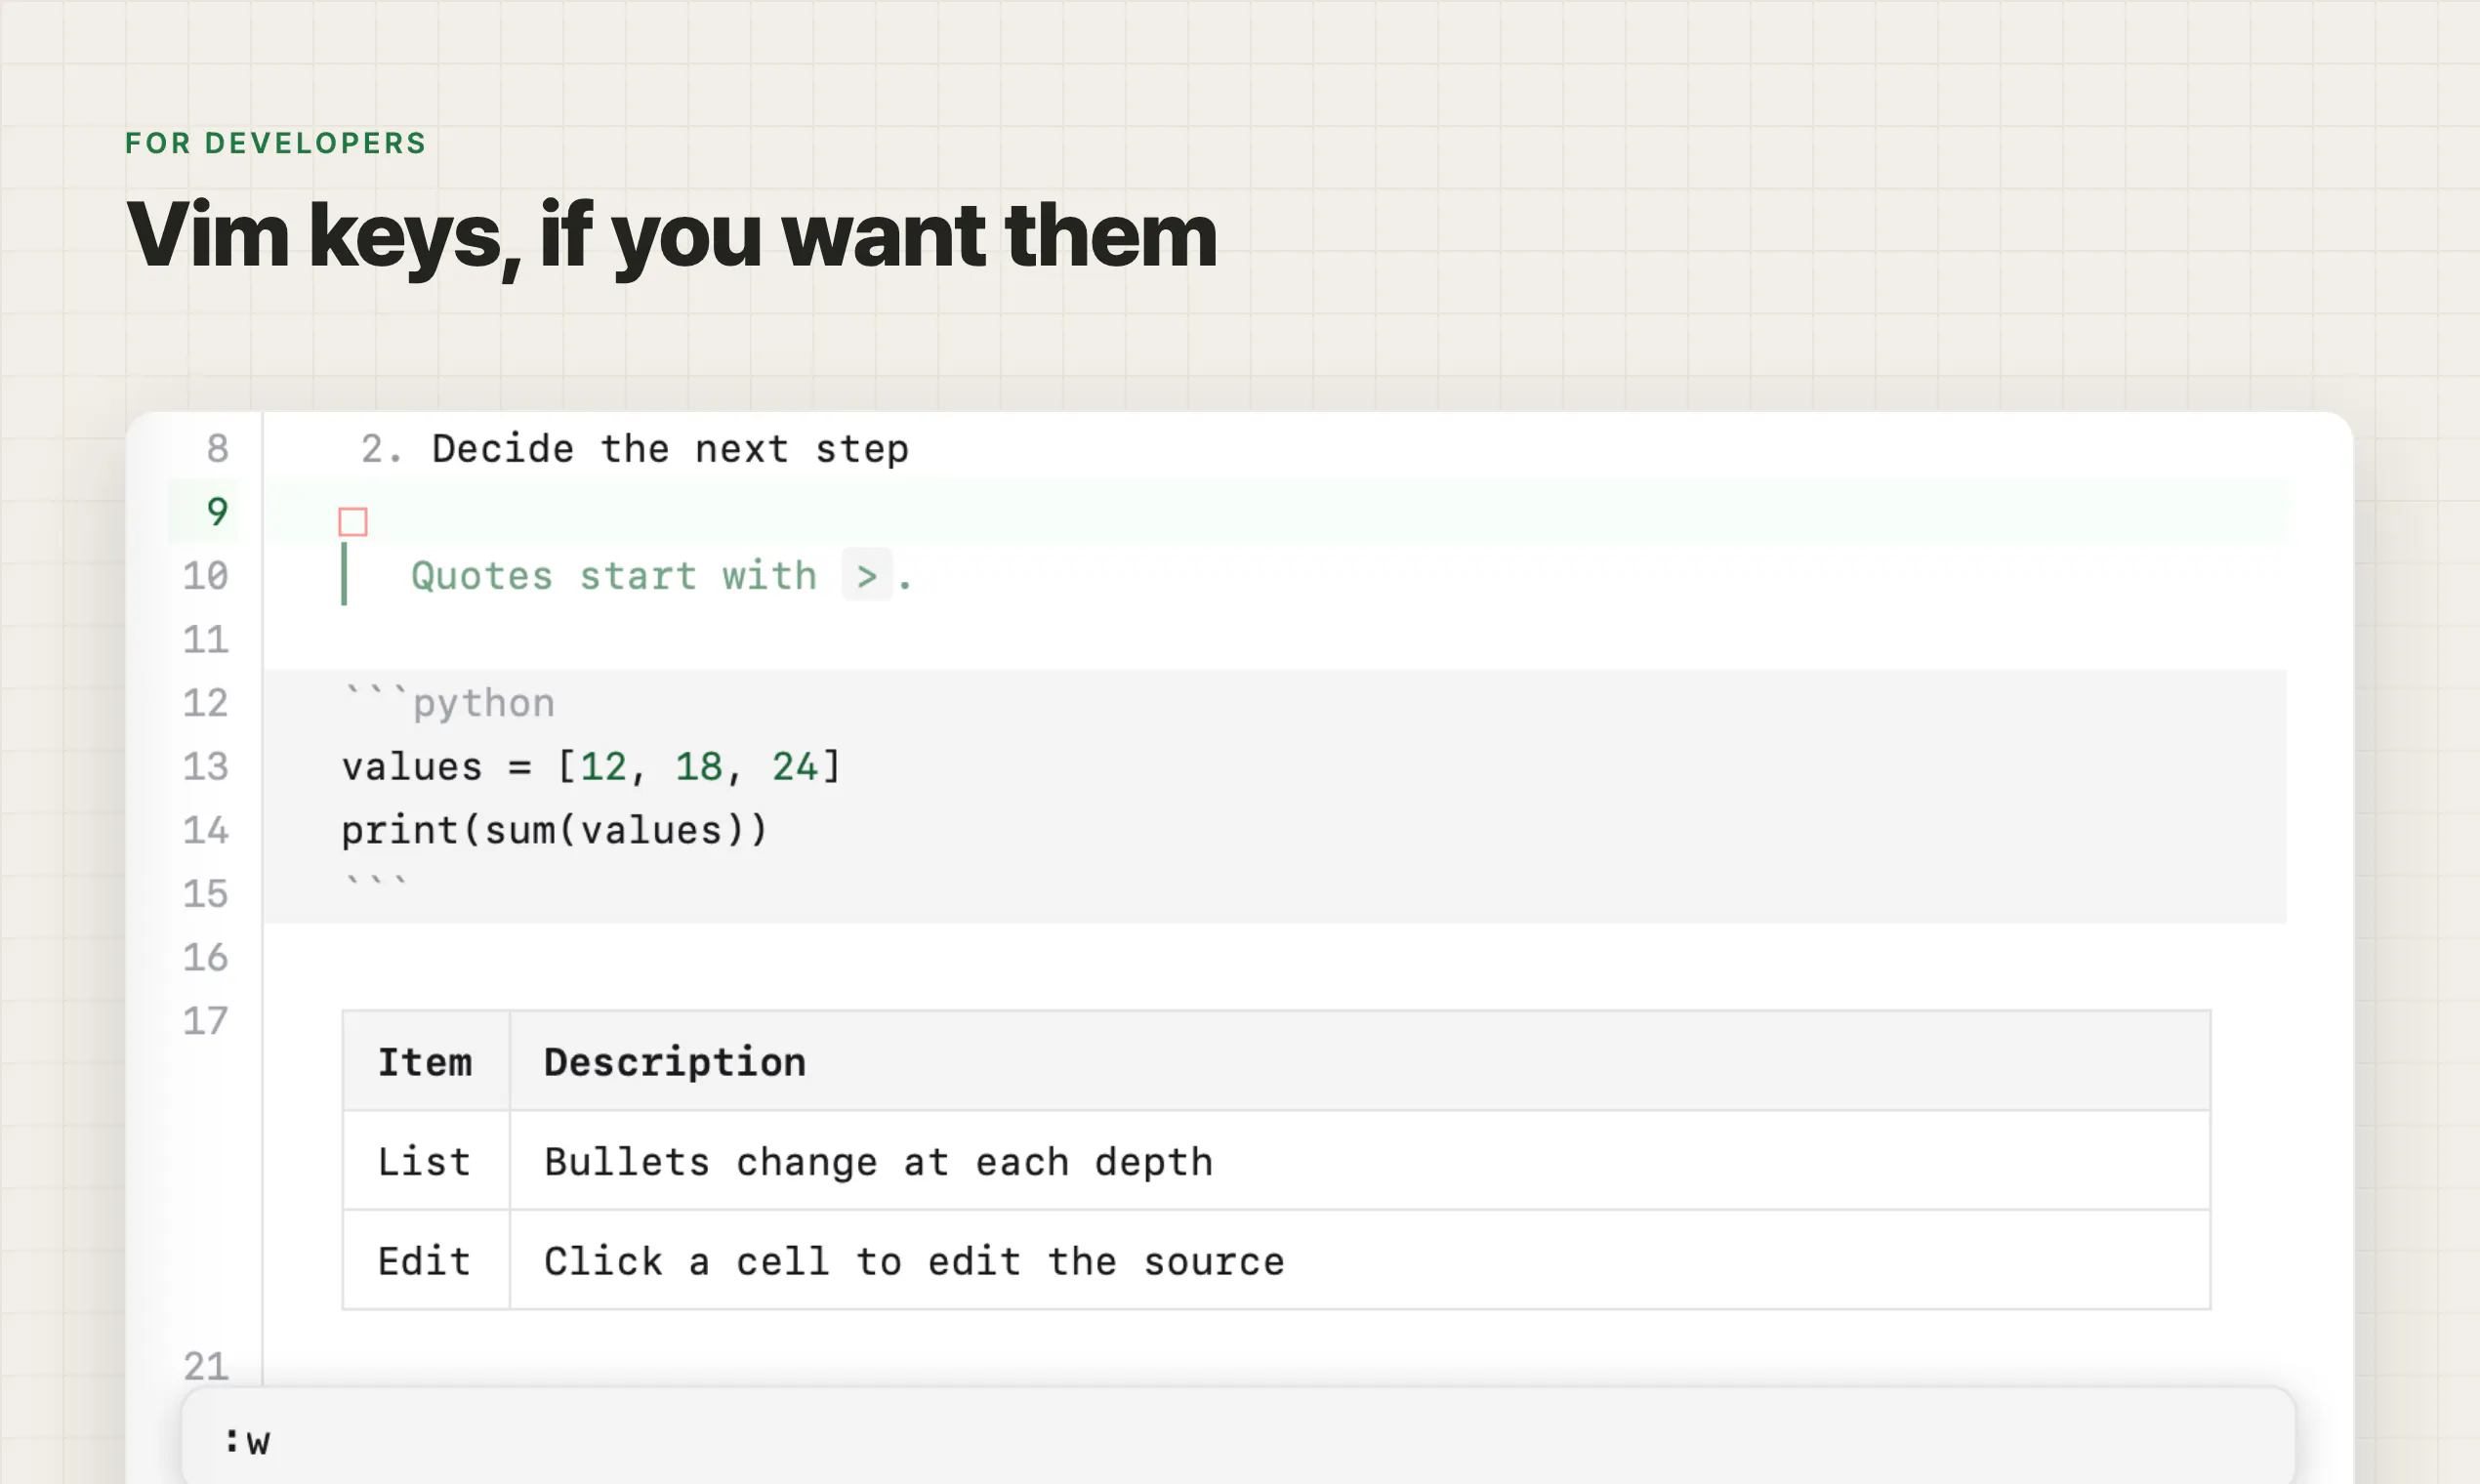The height and width of the screenshot is (1484, 2480).
Task: Edit the List table cell
Action: coord(426,1161)
